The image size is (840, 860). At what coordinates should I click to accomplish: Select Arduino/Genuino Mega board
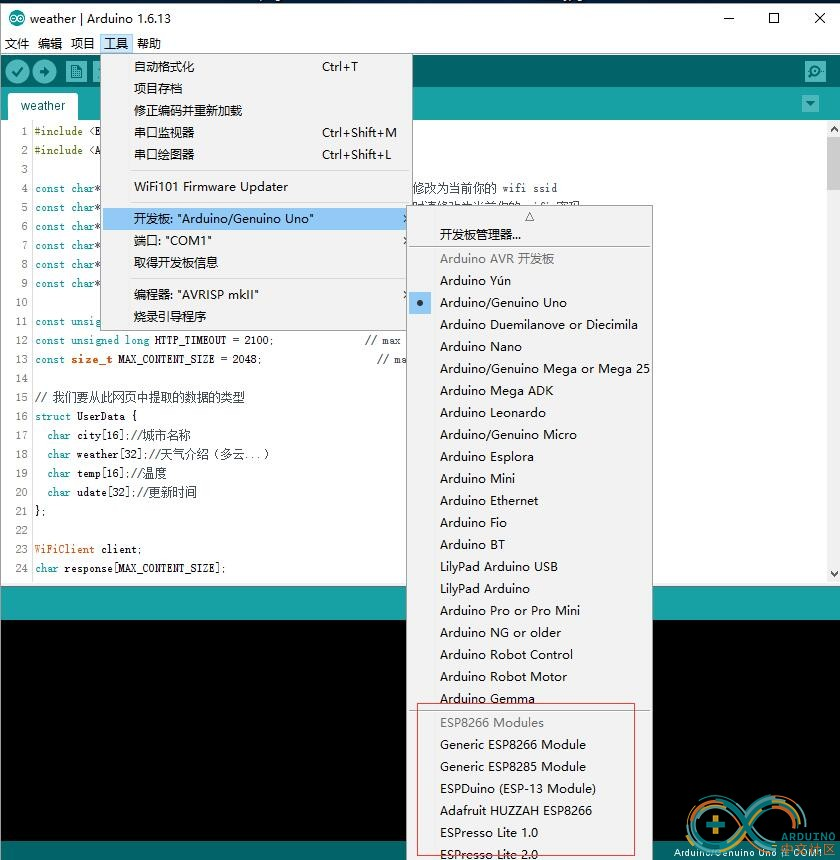tap(530, 369)
